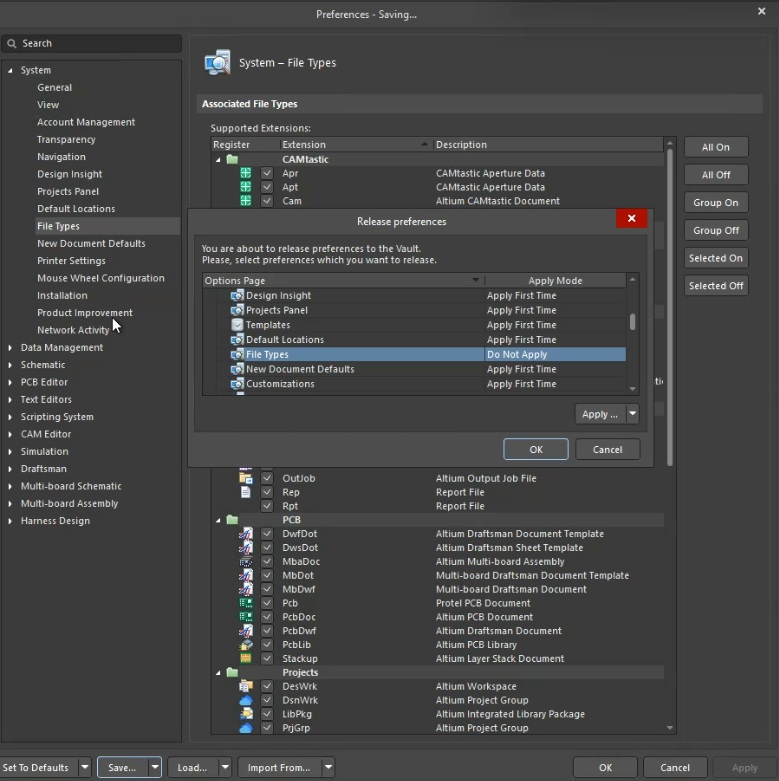Open the Set To Defaults dropdown arrow

[x=85, y=768]
